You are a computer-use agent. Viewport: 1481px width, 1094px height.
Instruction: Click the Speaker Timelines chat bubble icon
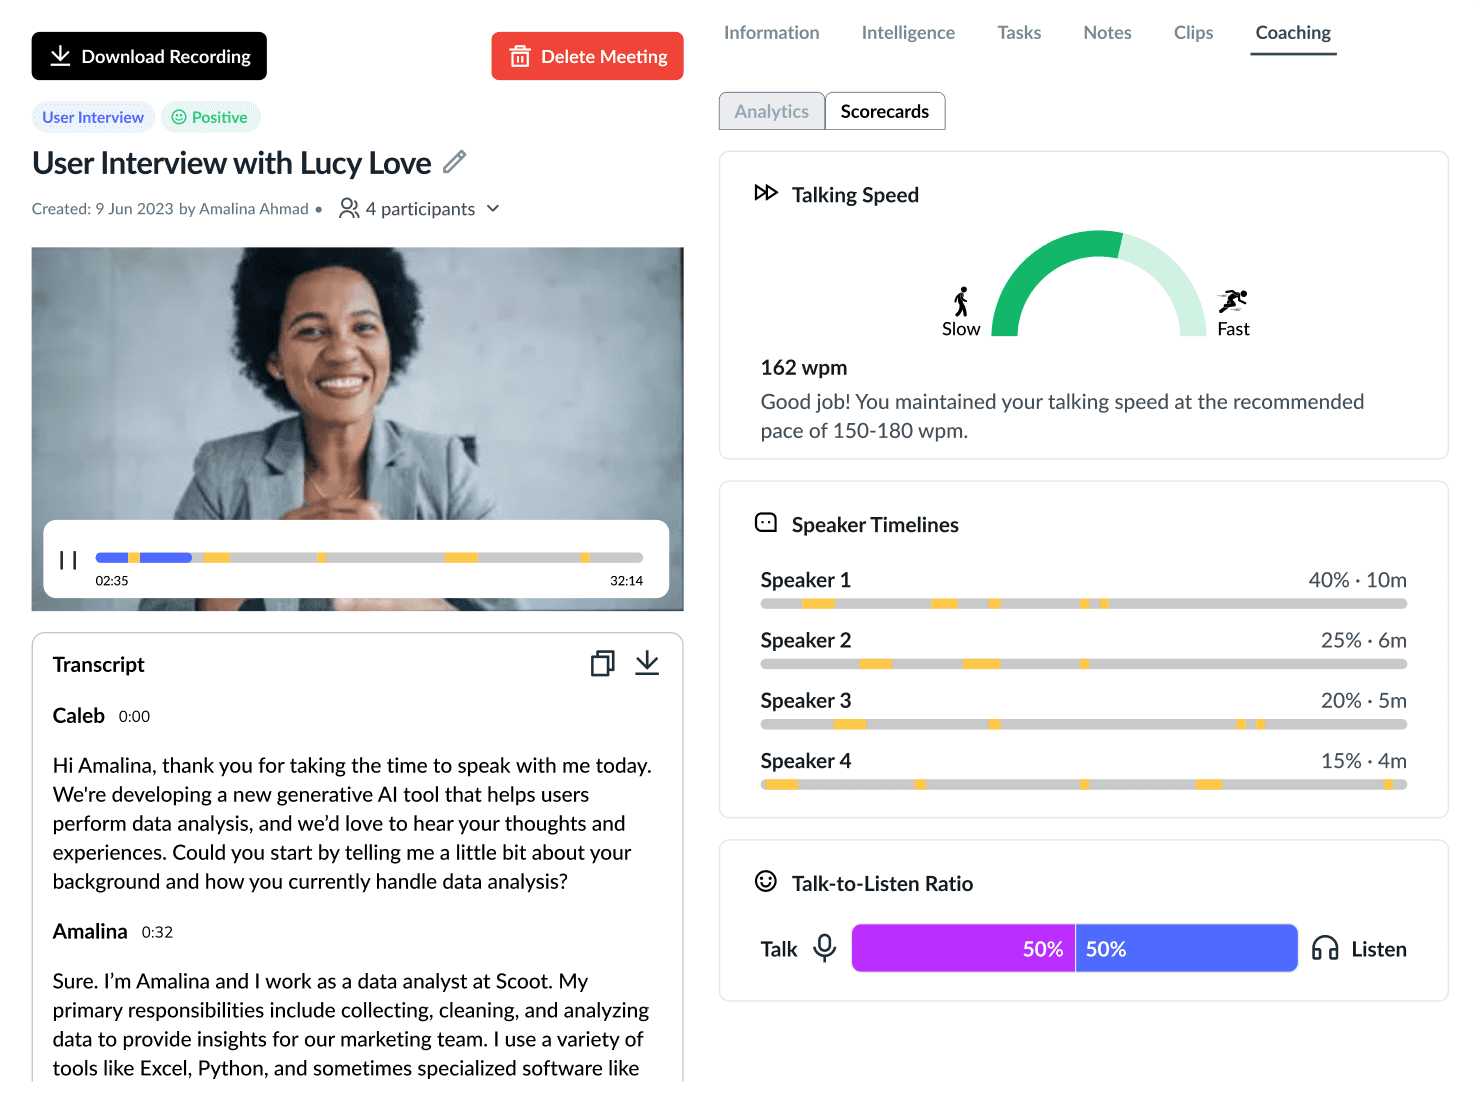click(765, 522)
